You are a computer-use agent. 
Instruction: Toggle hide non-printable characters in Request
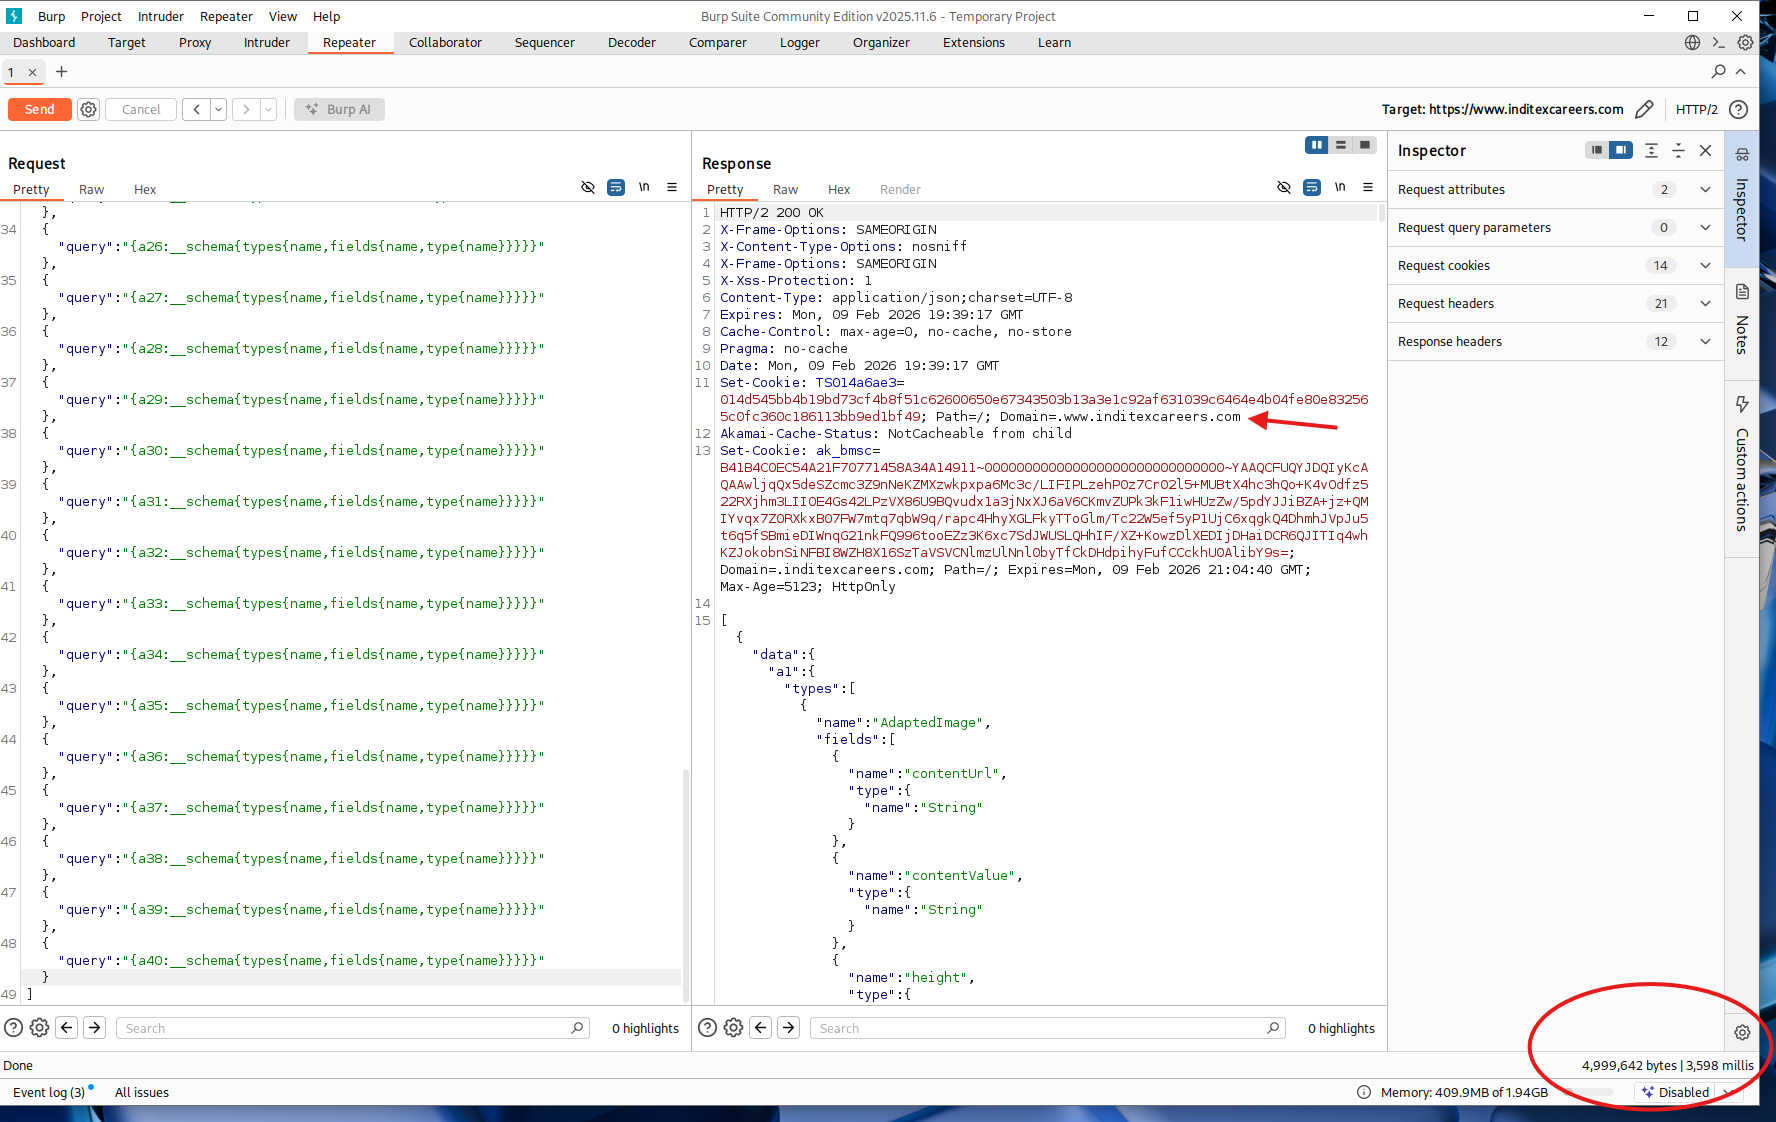[588, 187]
